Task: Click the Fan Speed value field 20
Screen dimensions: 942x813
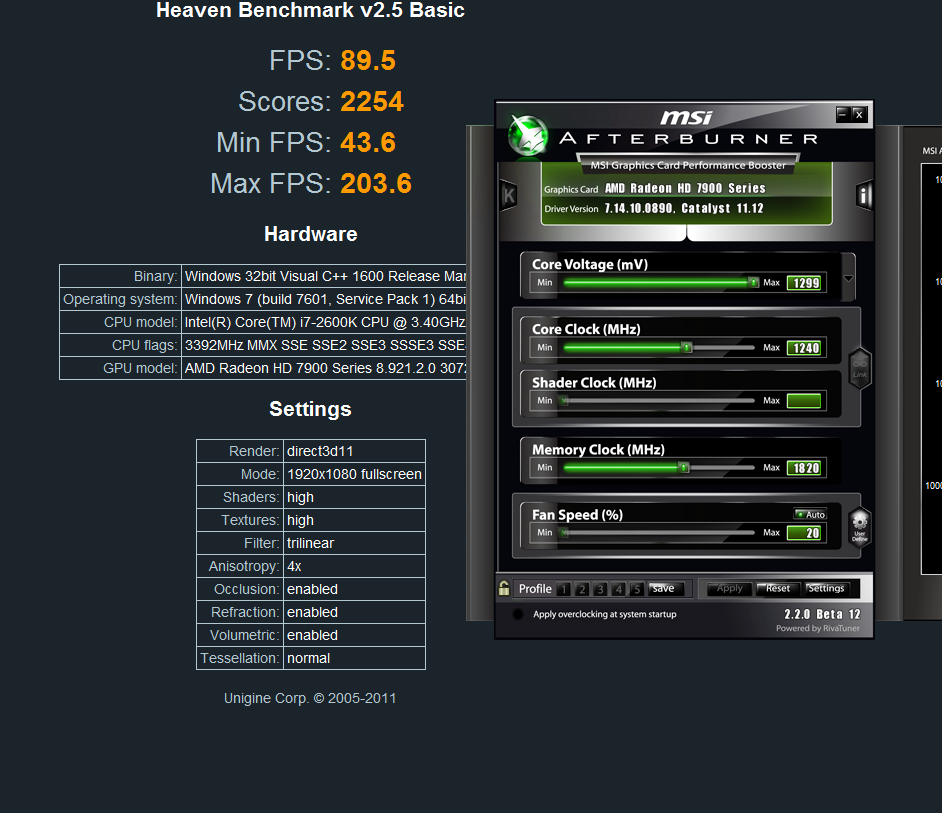Action: [x=804, y=533]
